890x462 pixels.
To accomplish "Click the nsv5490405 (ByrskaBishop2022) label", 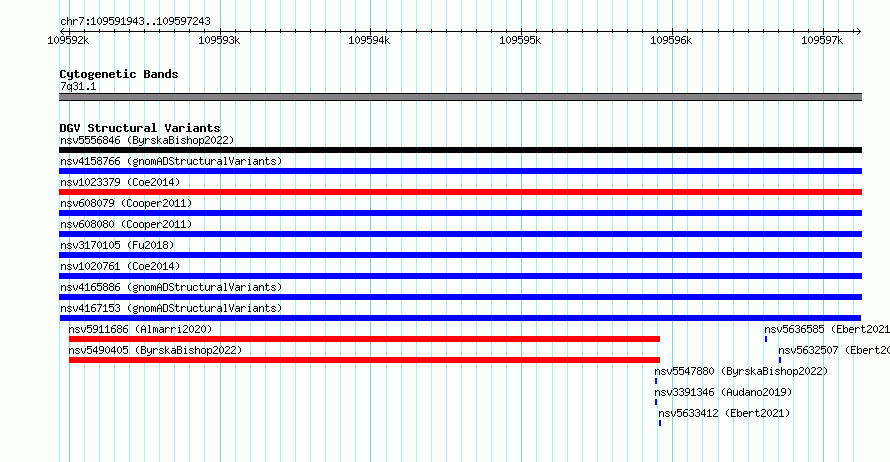I will [x=155, y=350].
